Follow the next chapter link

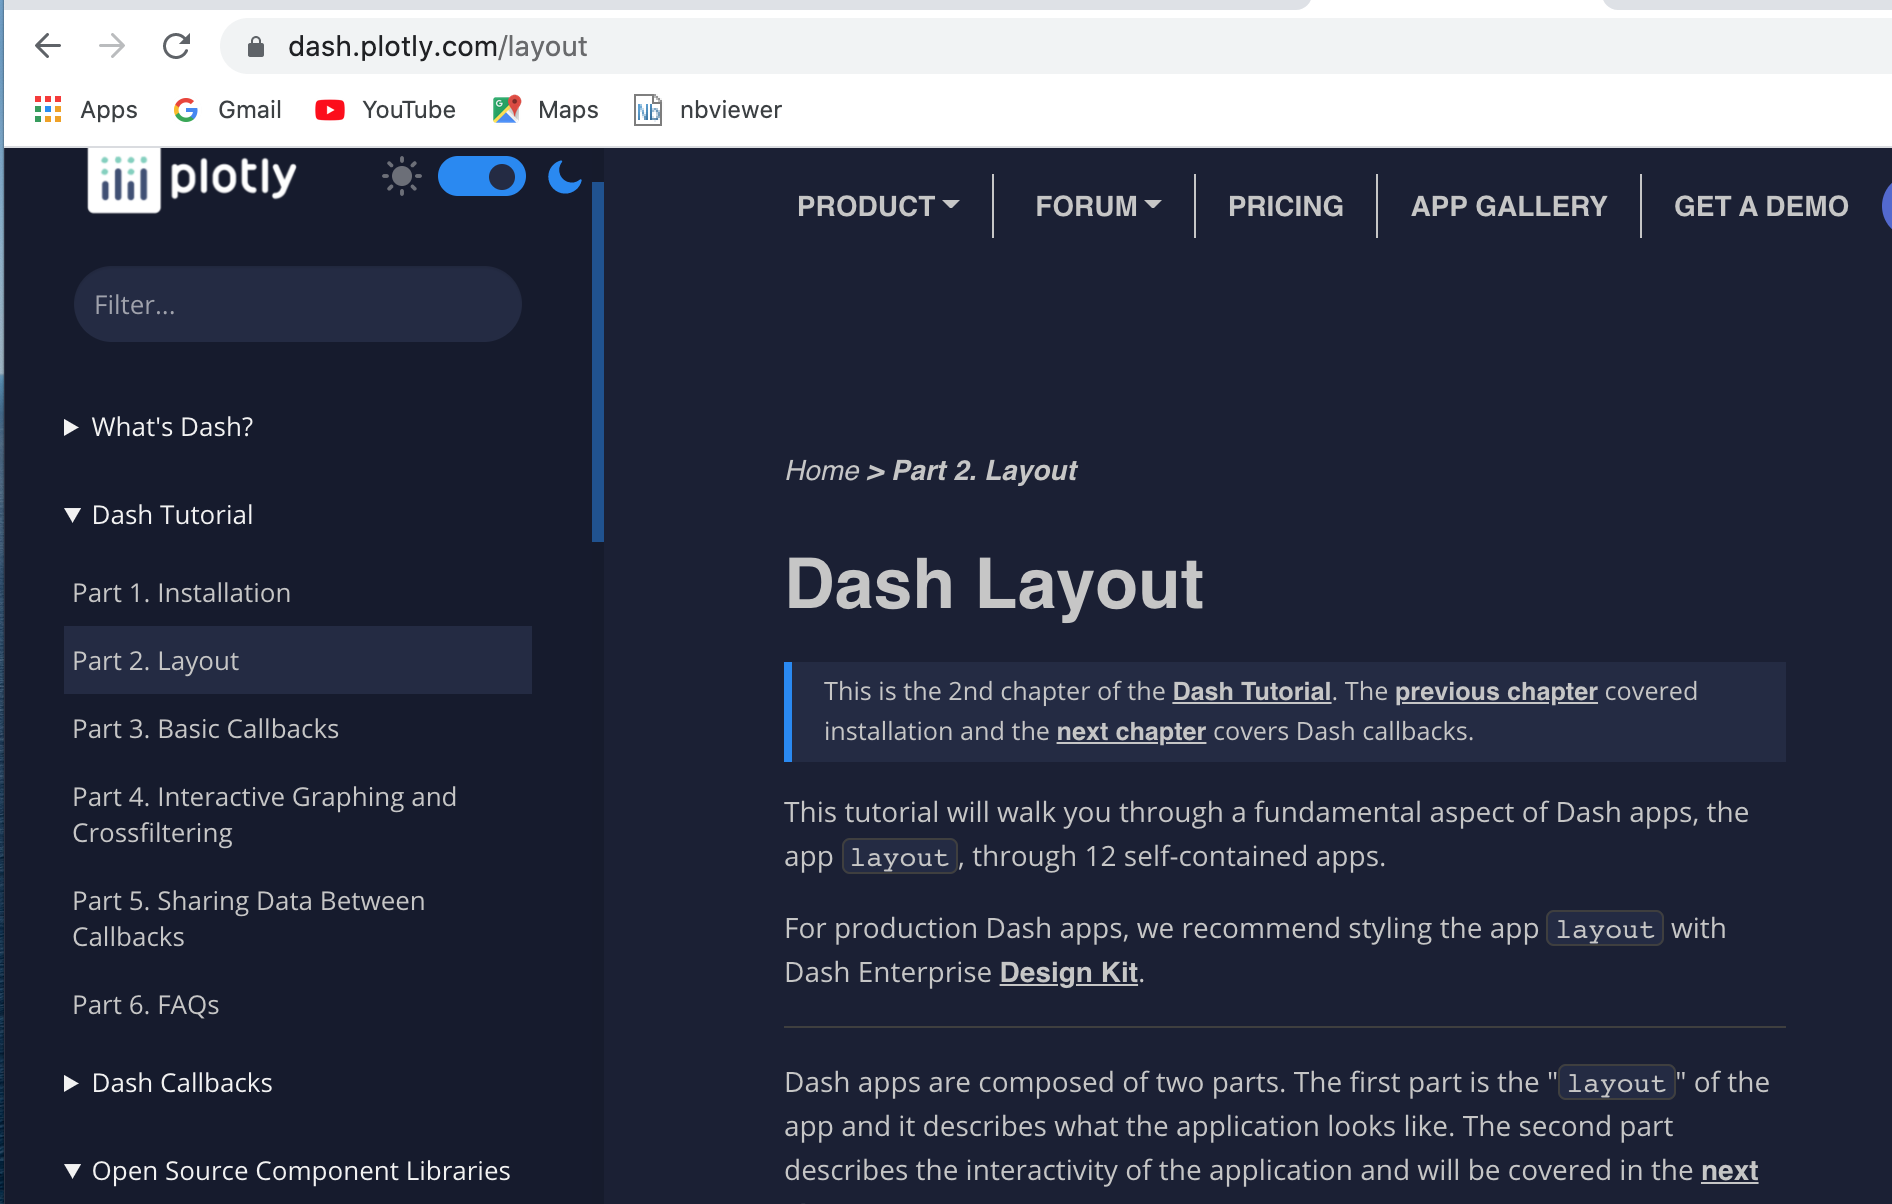click(1131, 731)
